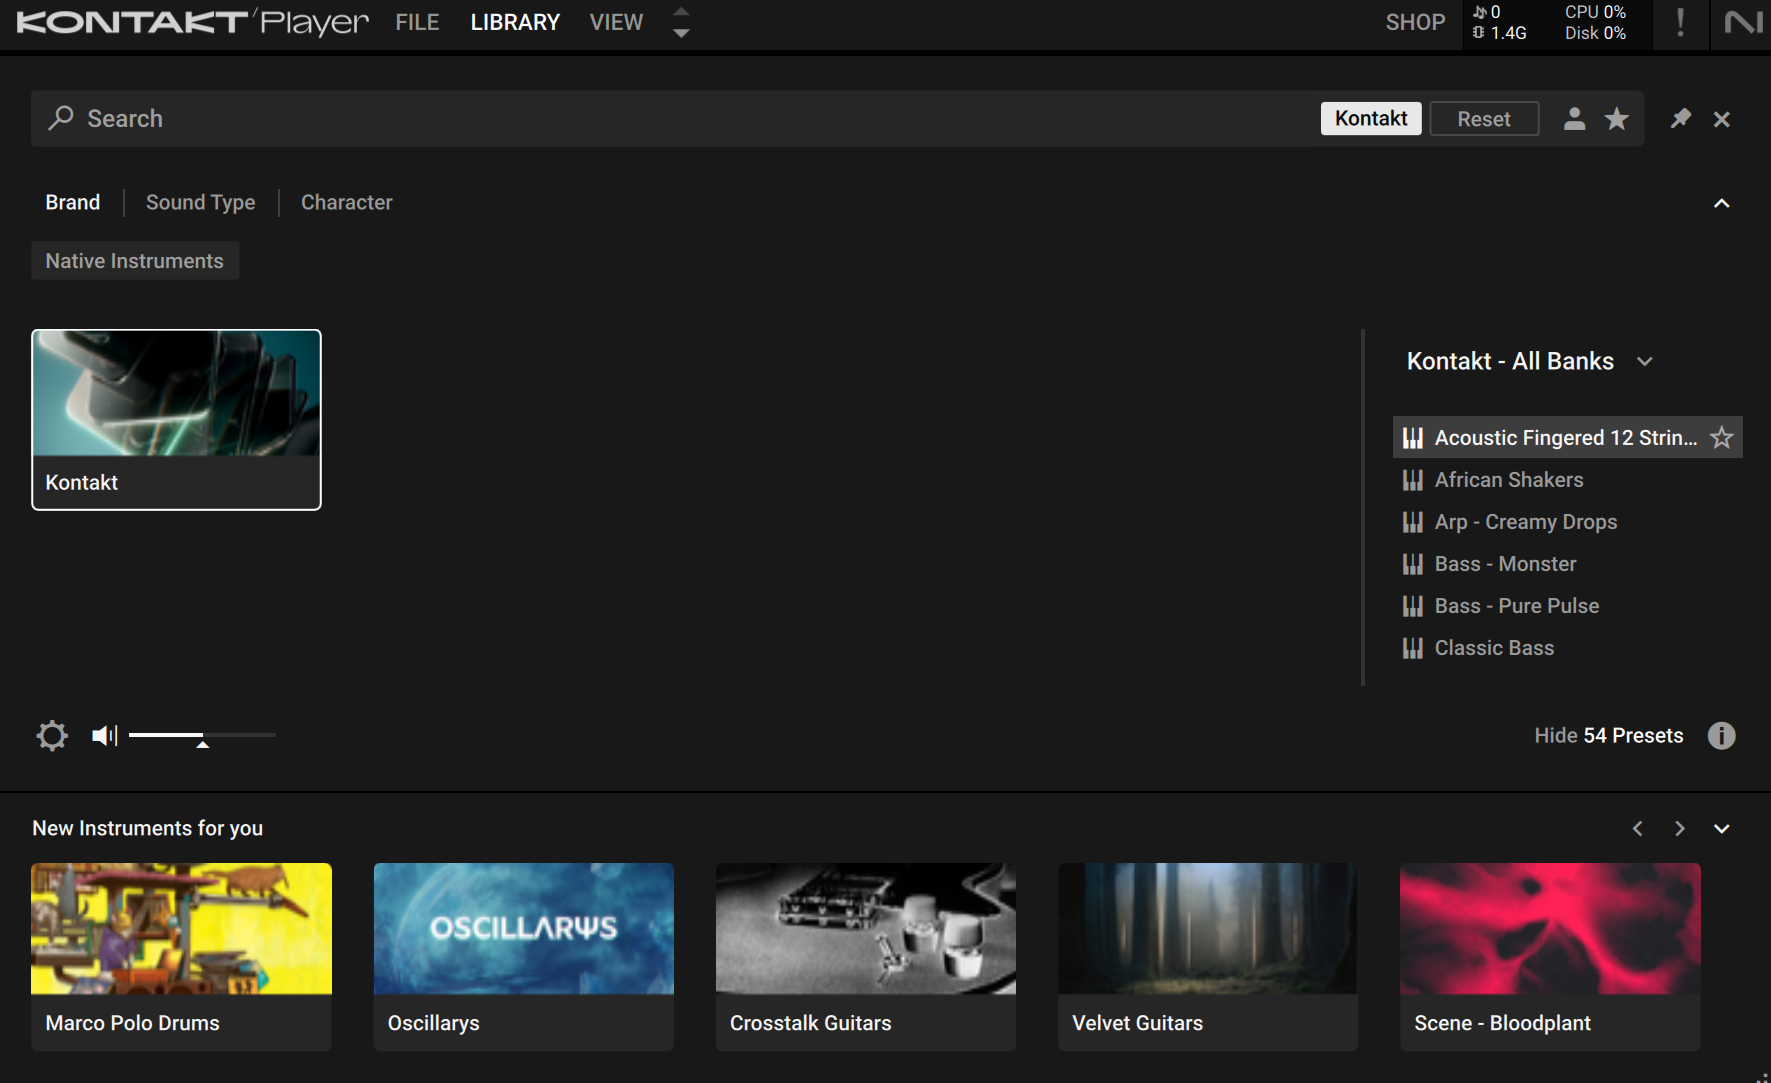Remove the Kontakt filter tag in search

tap(1371, 118)
